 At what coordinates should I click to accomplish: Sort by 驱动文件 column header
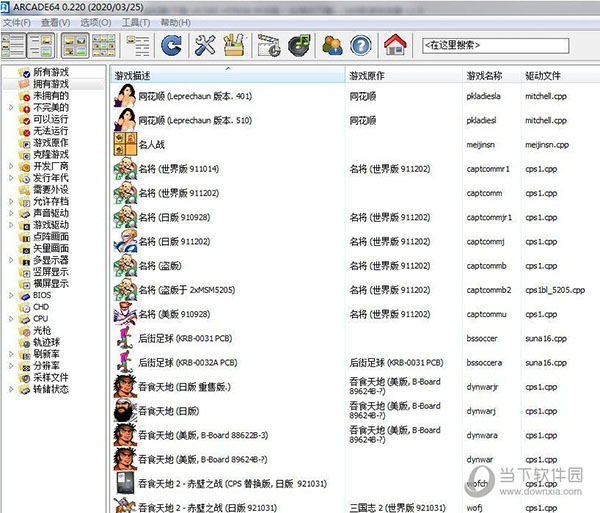pyautogui.click(x=560, y=76)
